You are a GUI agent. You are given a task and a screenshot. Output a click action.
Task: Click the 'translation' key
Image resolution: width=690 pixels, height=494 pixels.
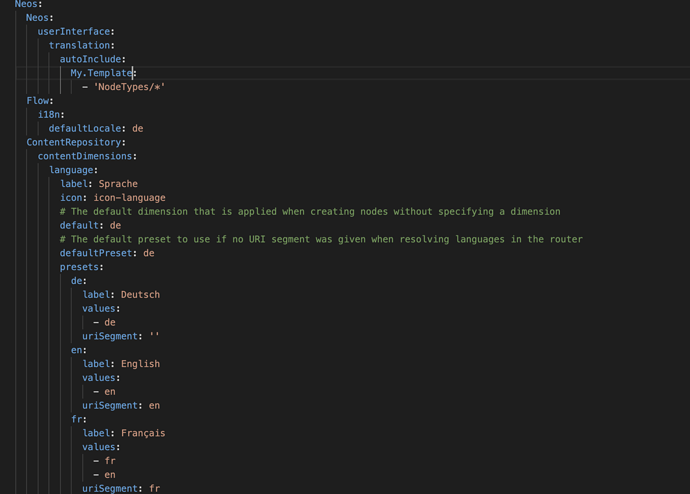coord(79,45)
